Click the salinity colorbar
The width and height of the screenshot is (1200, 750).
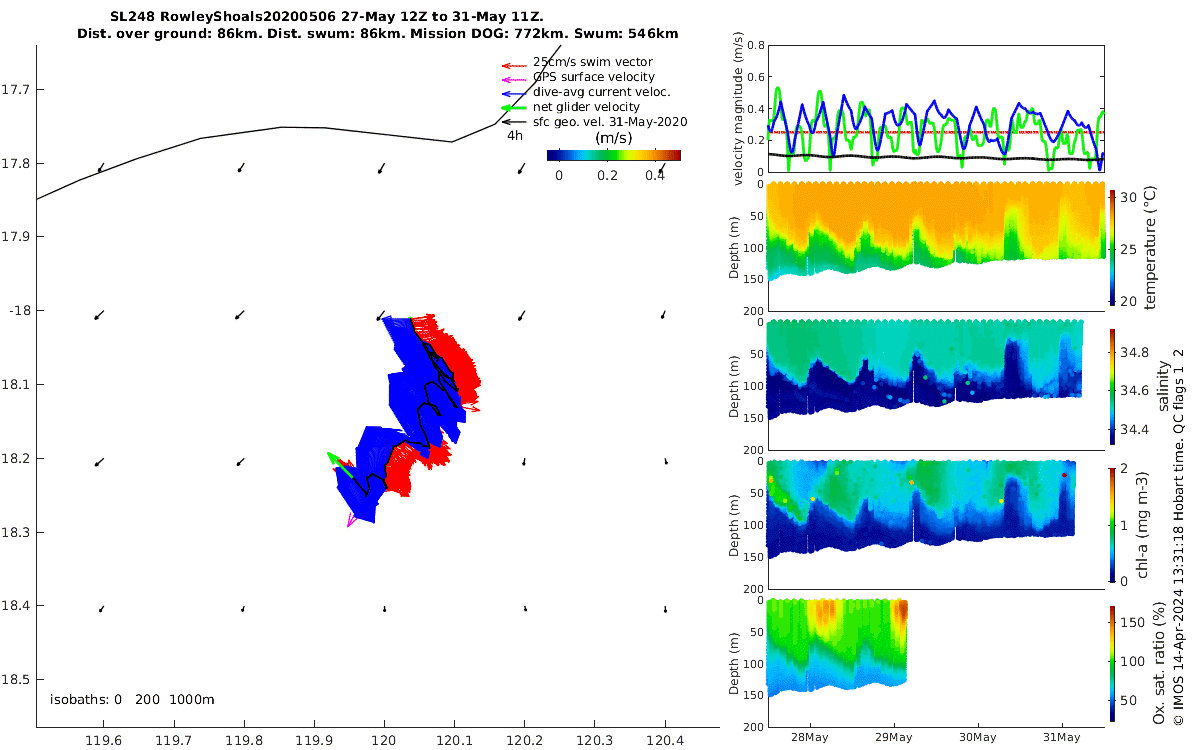coord(1113,386)
